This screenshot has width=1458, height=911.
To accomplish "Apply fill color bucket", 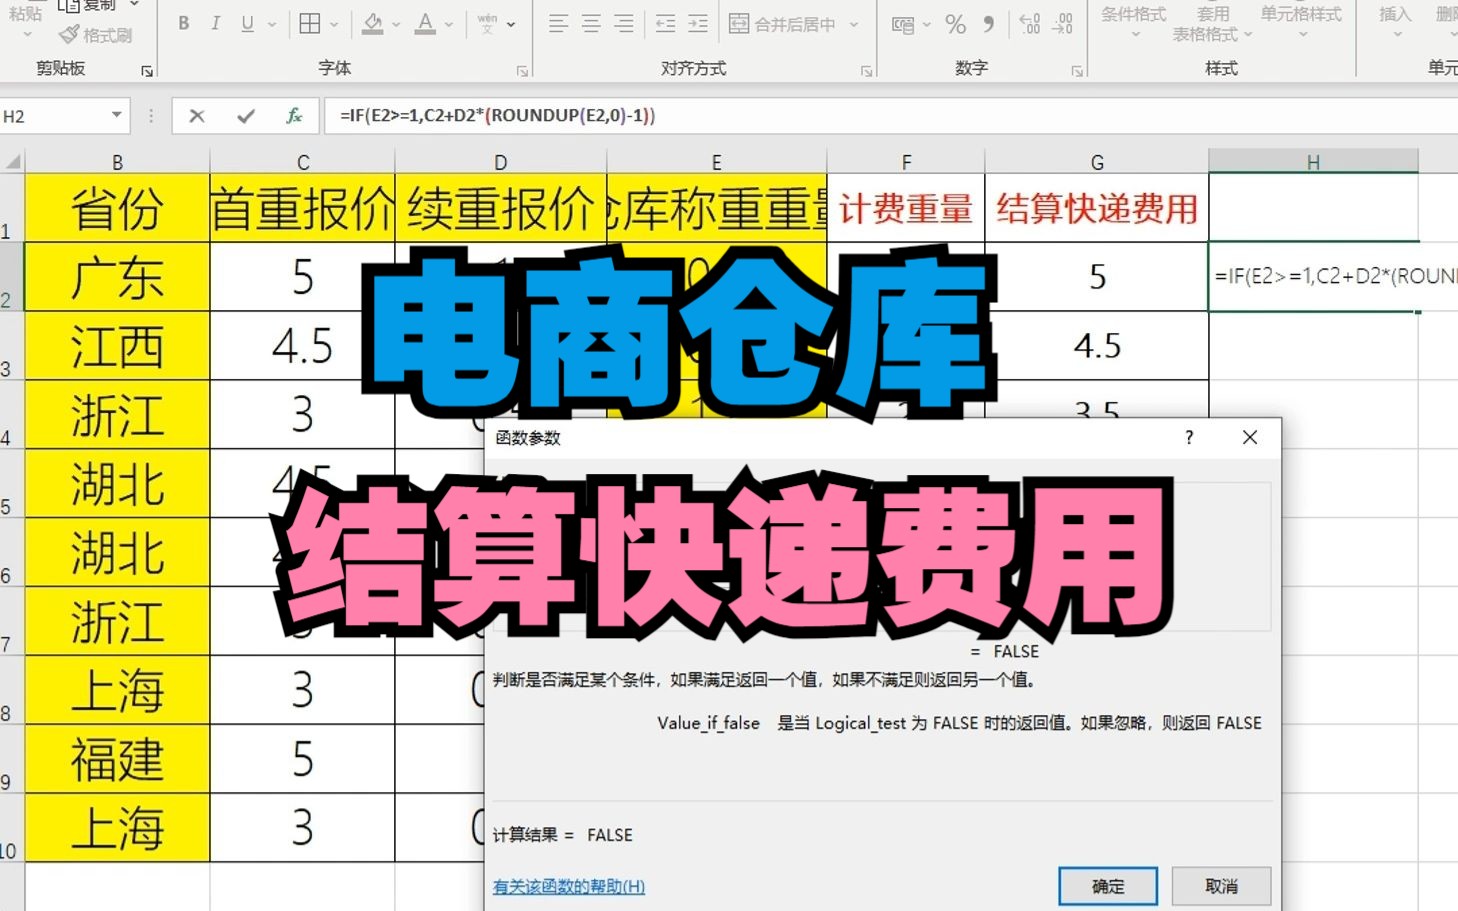I will 373,24.
